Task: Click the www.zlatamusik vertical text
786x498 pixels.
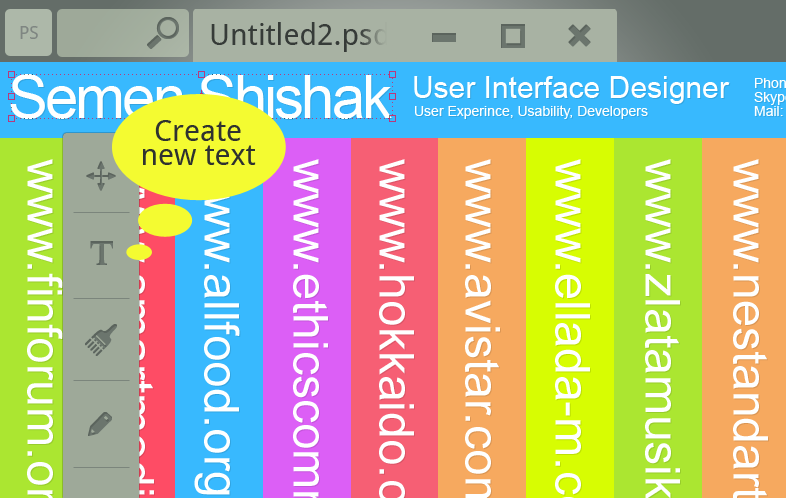Action: click(x=661, y=328)
